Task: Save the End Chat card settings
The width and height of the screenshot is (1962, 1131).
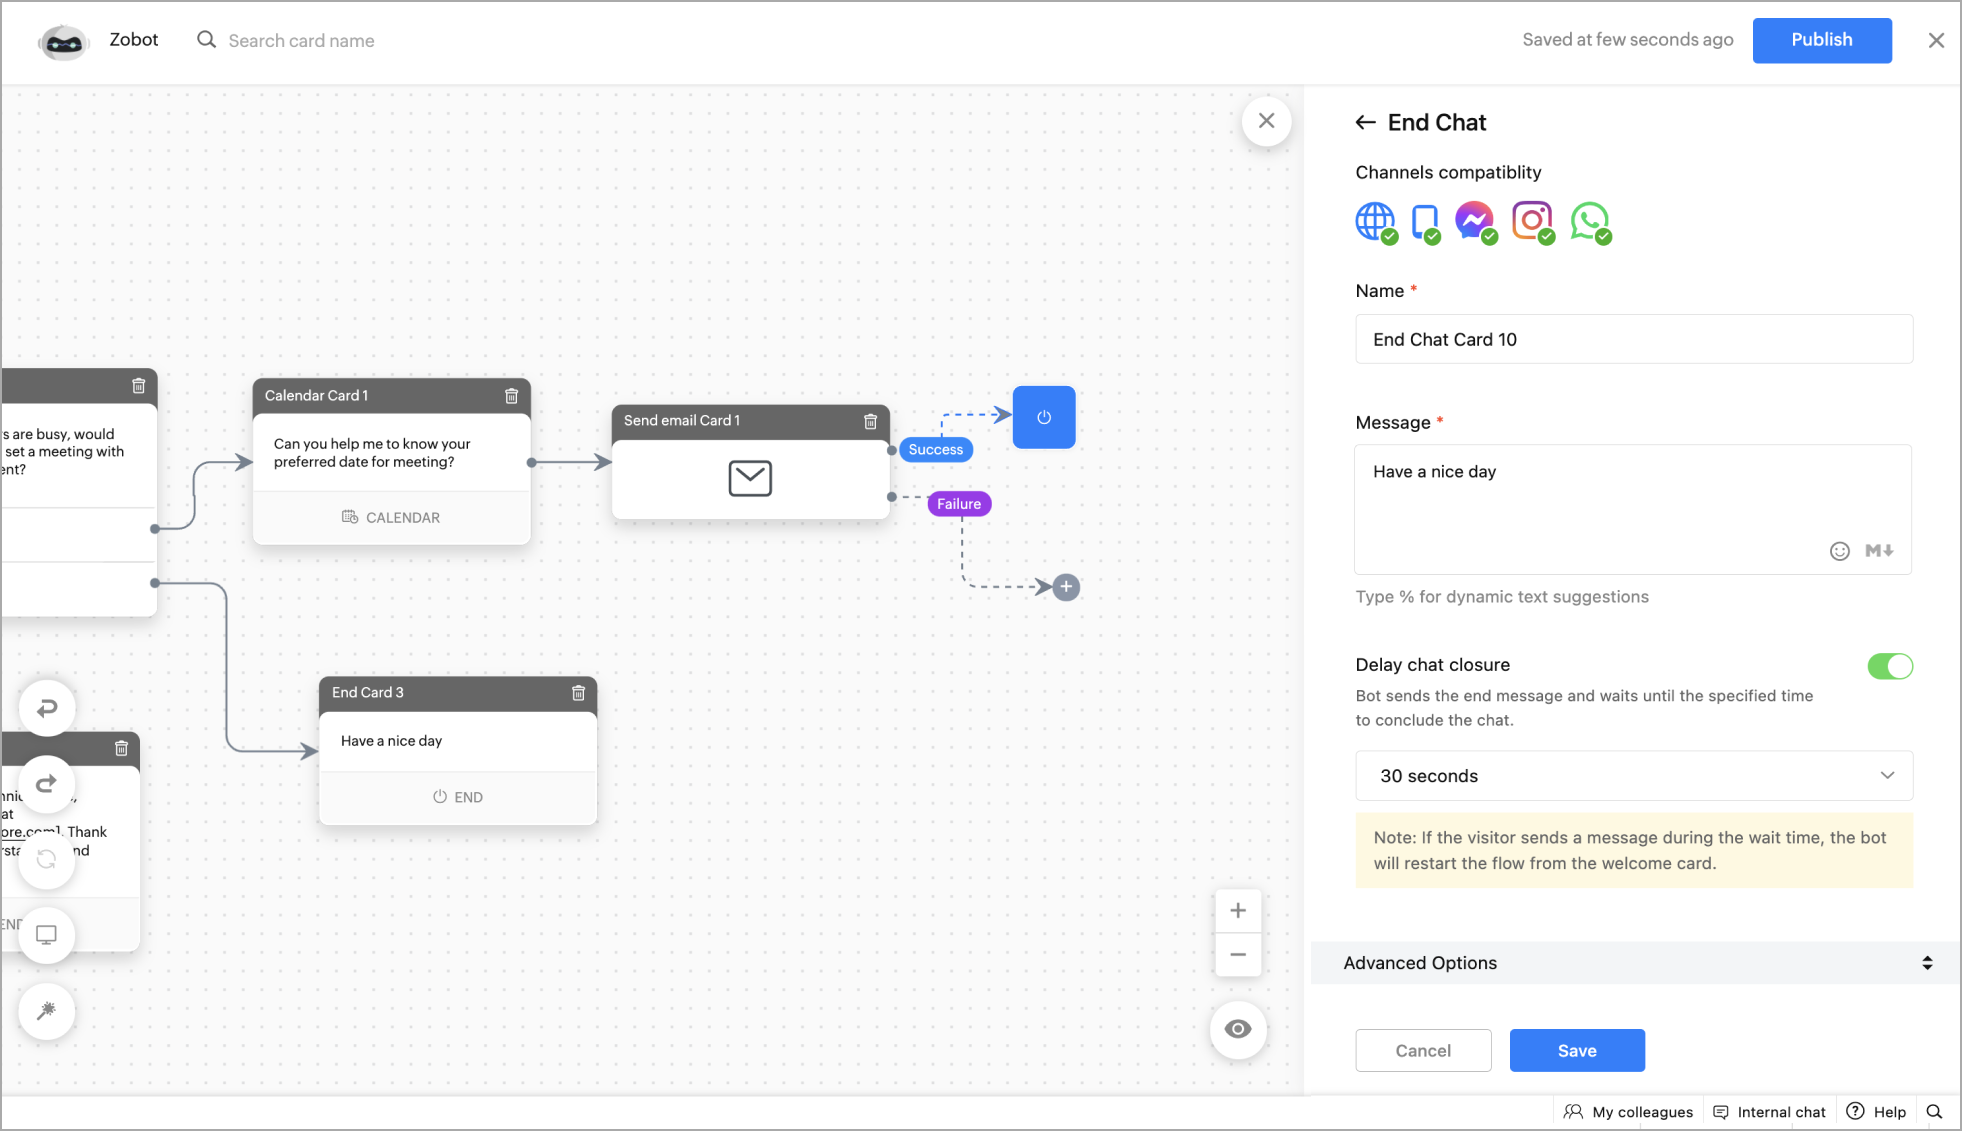Action: coord(1576,1051)
